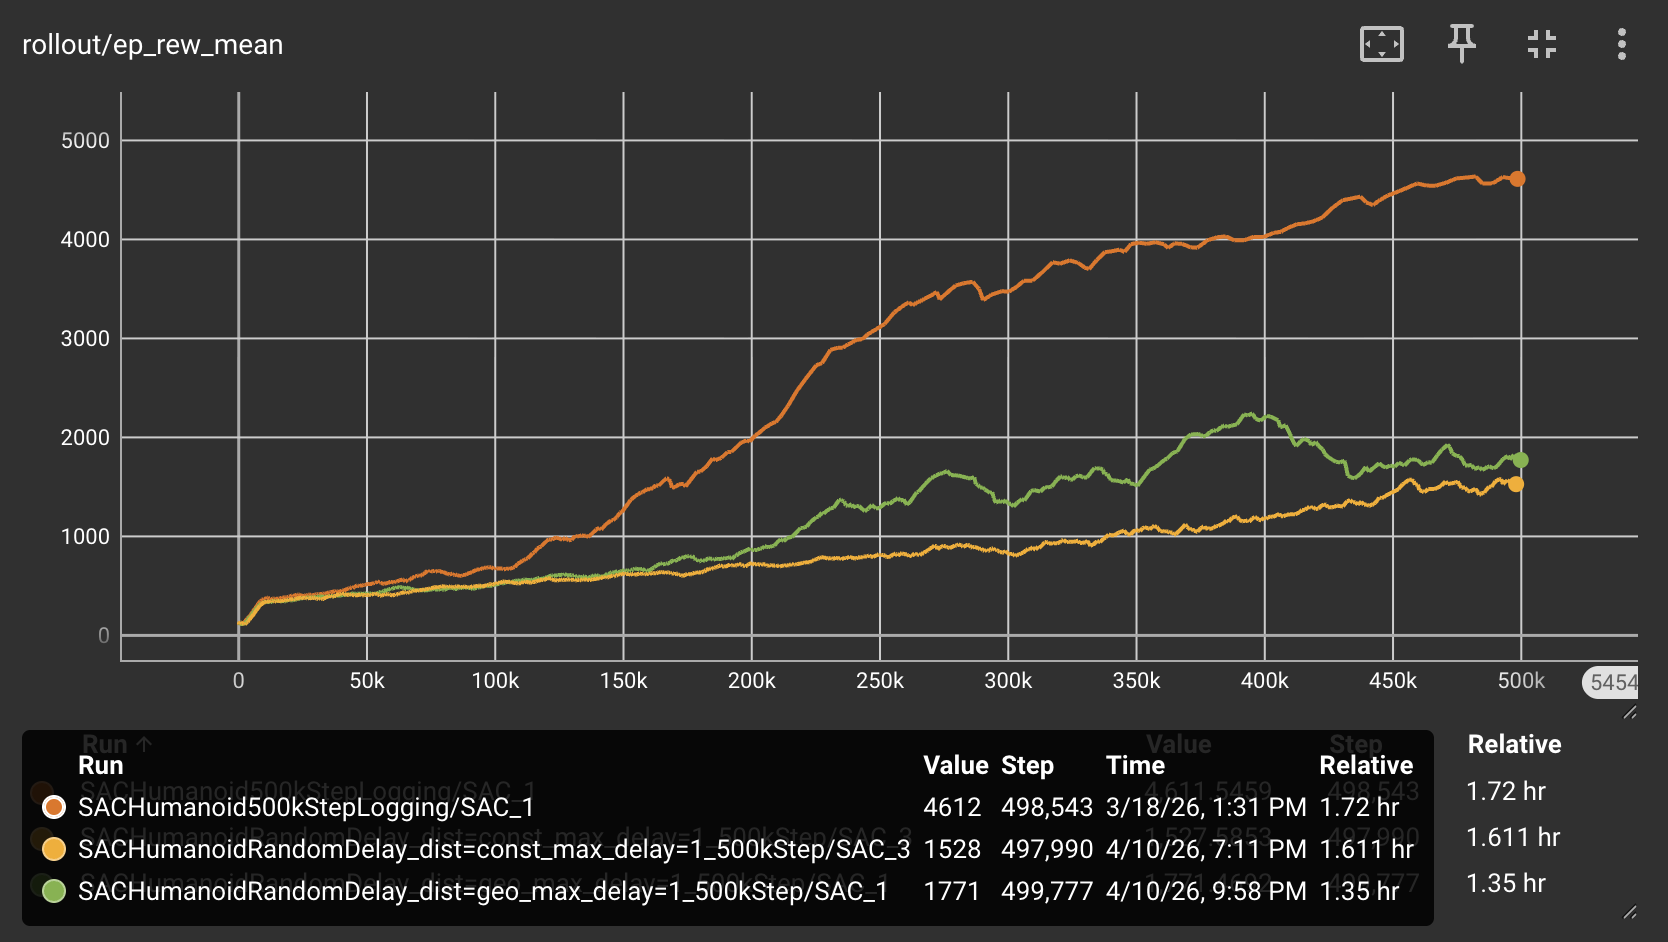
Task: Click the 5000 y-axis tick label
Action: click(85, 140)
